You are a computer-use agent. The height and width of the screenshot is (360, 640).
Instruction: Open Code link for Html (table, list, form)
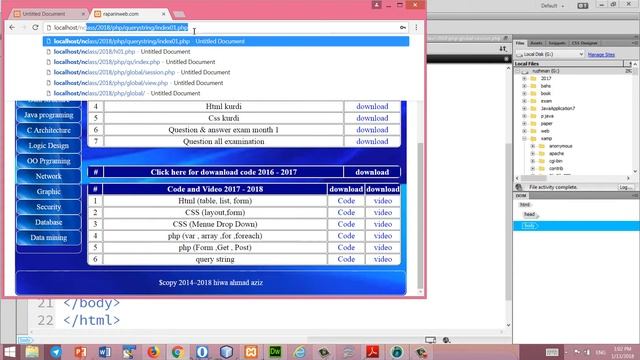(x=346, y=201)
